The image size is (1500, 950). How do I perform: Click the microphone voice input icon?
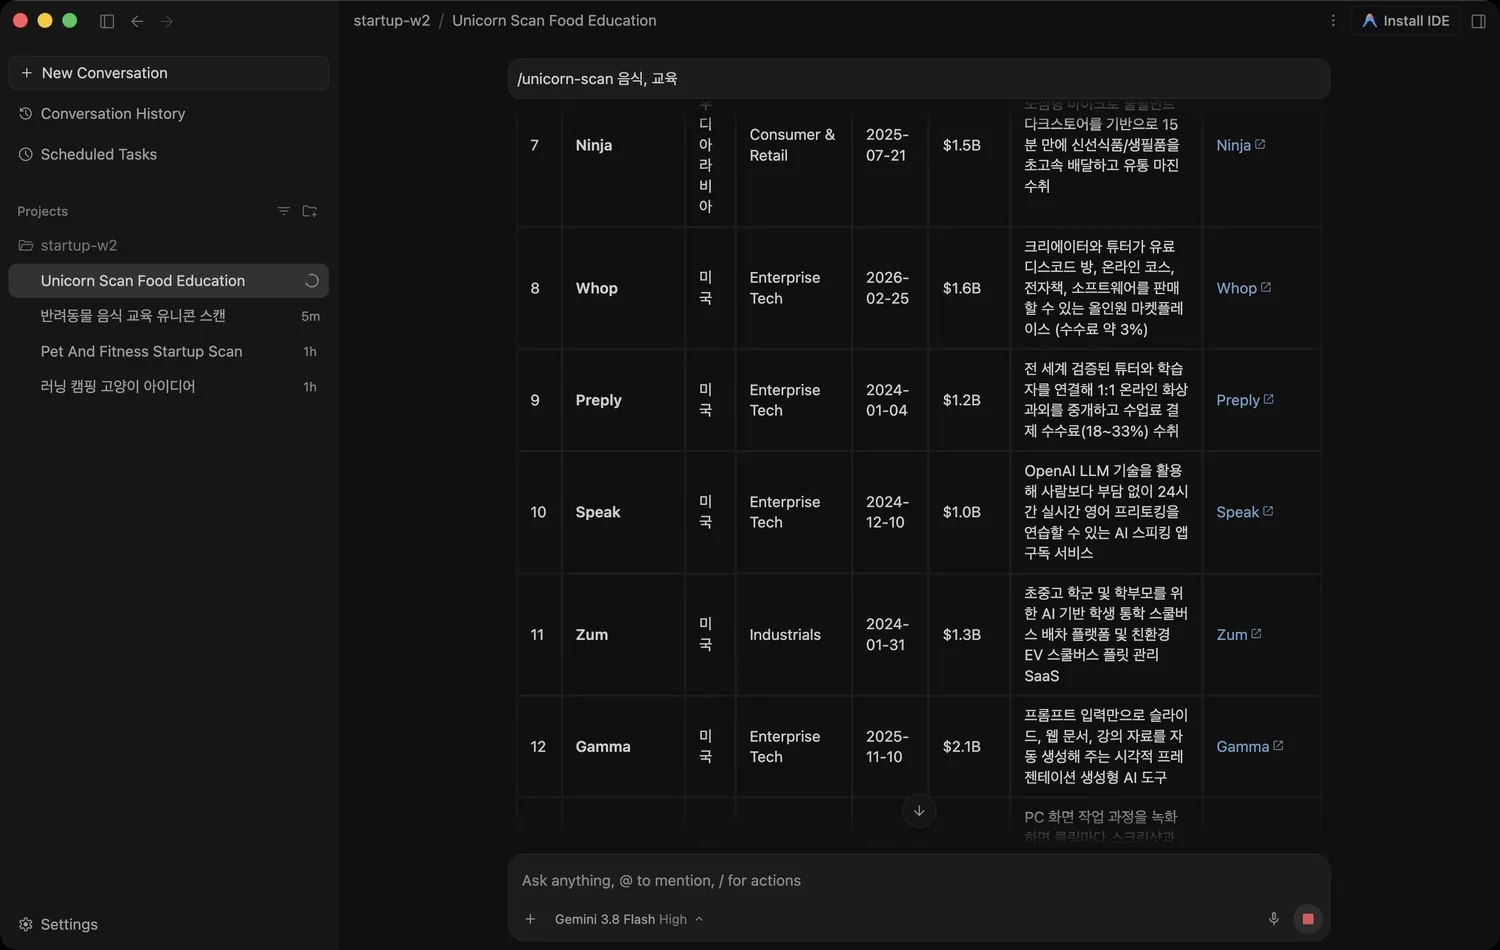[x=1273, y=919]
